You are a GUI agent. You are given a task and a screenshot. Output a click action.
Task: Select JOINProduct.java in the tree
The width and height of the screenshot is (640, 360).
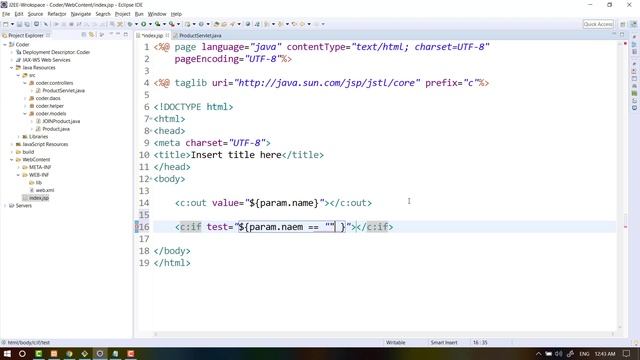[61, 121]
